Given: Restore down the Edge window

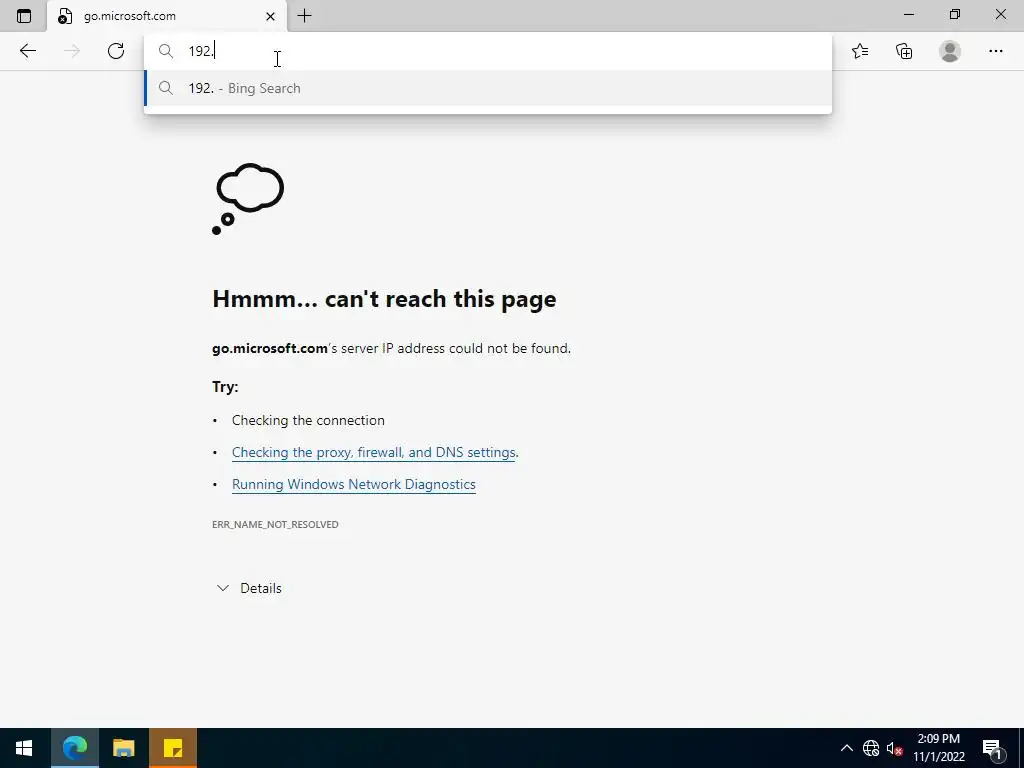Looking at the screenshot, I should pos(955,14).
